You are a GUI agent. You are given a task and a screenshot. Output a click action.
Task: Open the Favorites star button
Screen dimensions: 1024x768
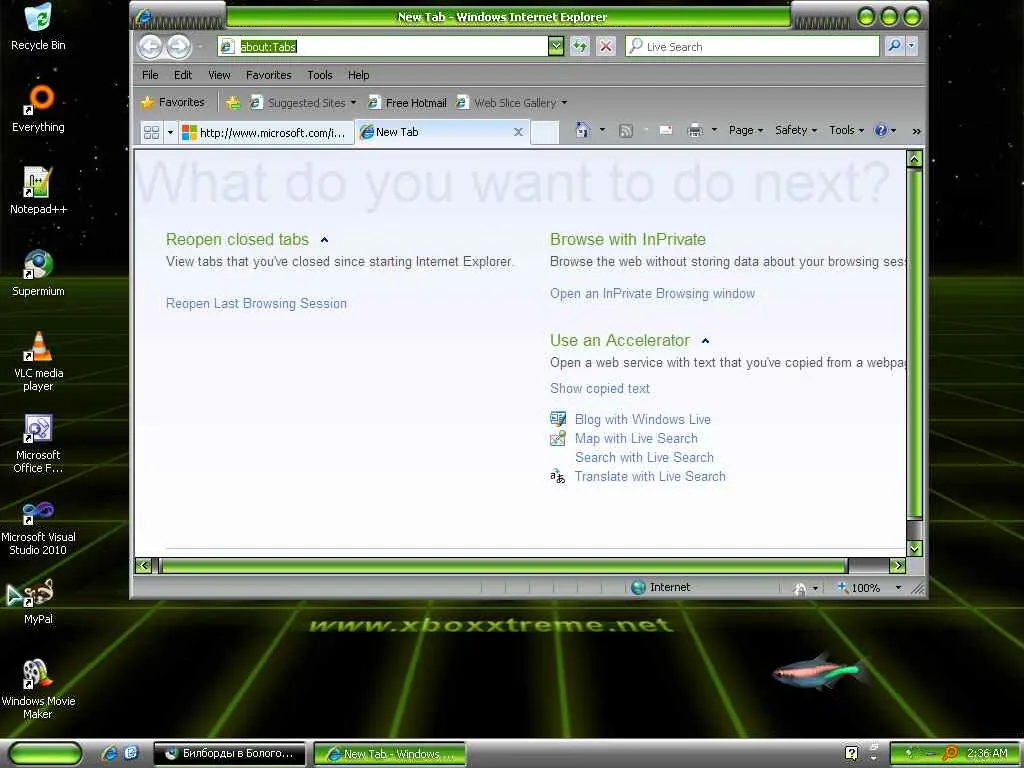(x=173, y=103)
